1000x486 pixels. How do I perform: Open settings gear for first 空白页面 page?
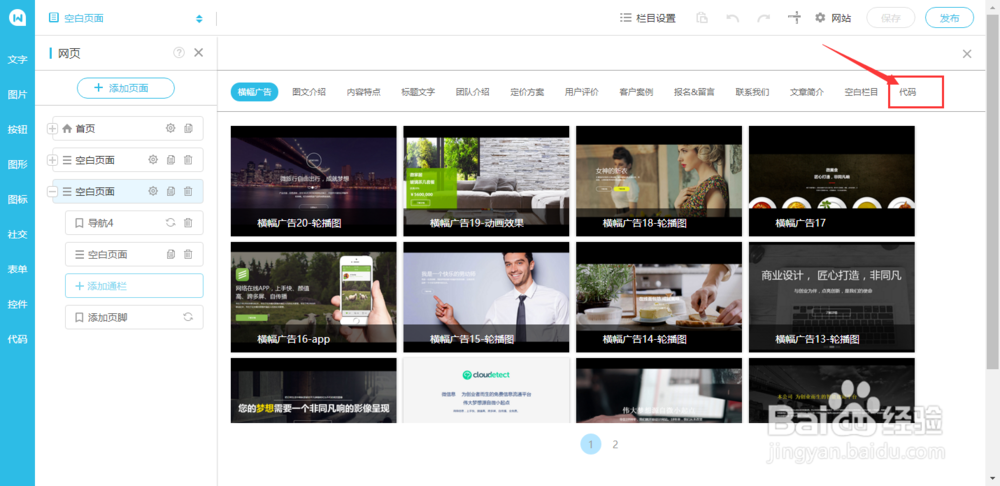click(153, 159)
